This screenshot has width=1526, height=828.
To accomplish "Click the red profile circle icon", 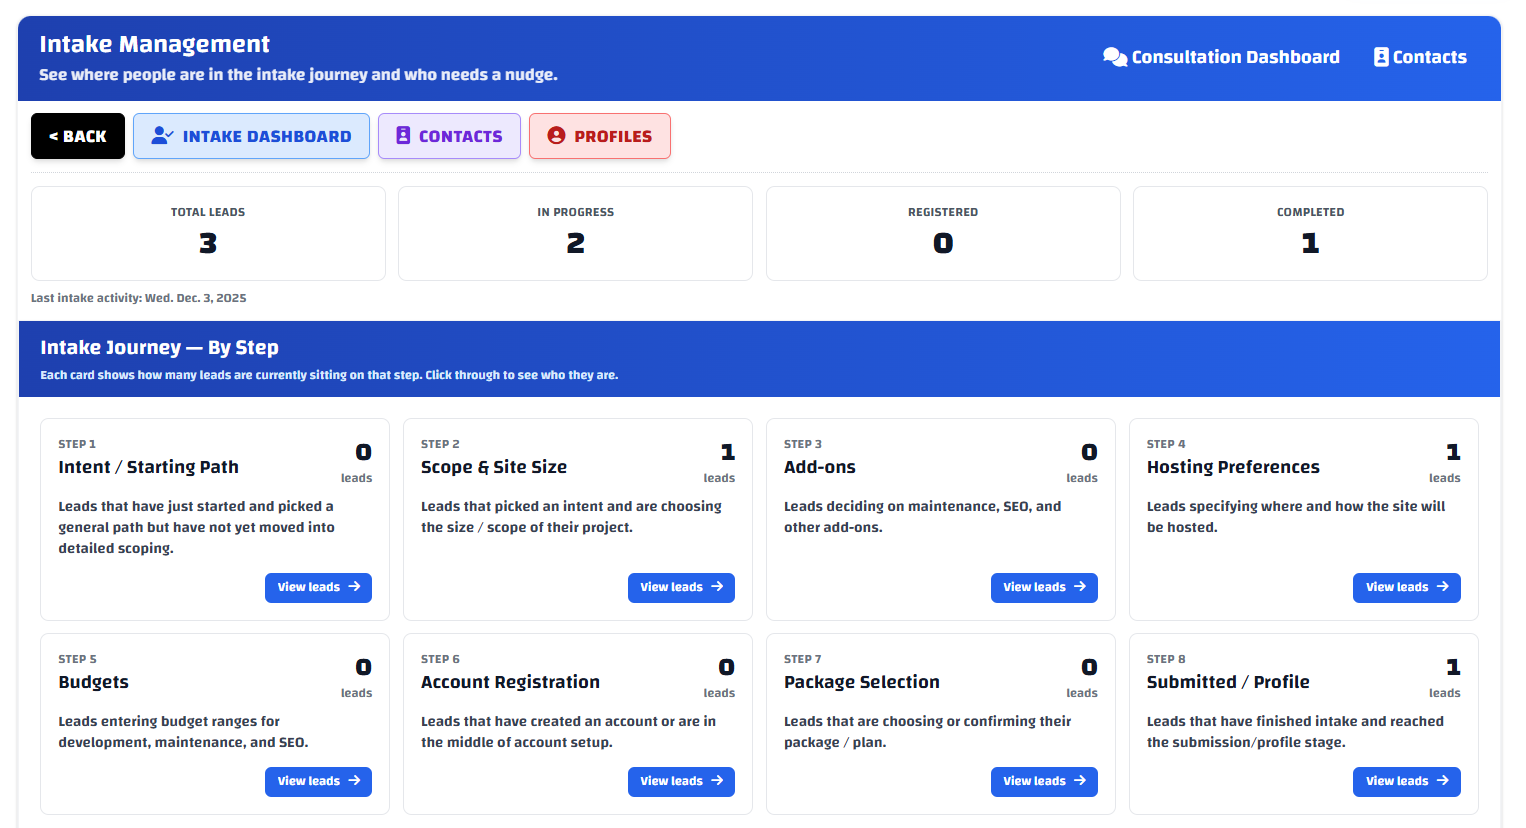I will (556, 136).
